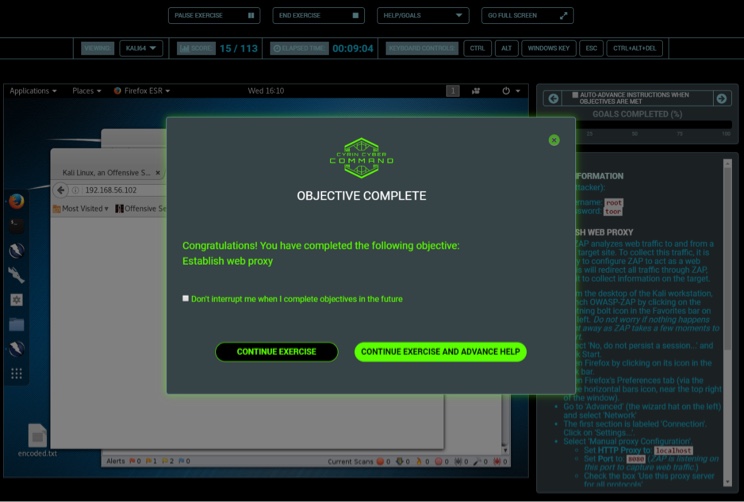Go to previous instruction with left arrow
The width and height of the screenshot is (744, 502).
point(553,98)
